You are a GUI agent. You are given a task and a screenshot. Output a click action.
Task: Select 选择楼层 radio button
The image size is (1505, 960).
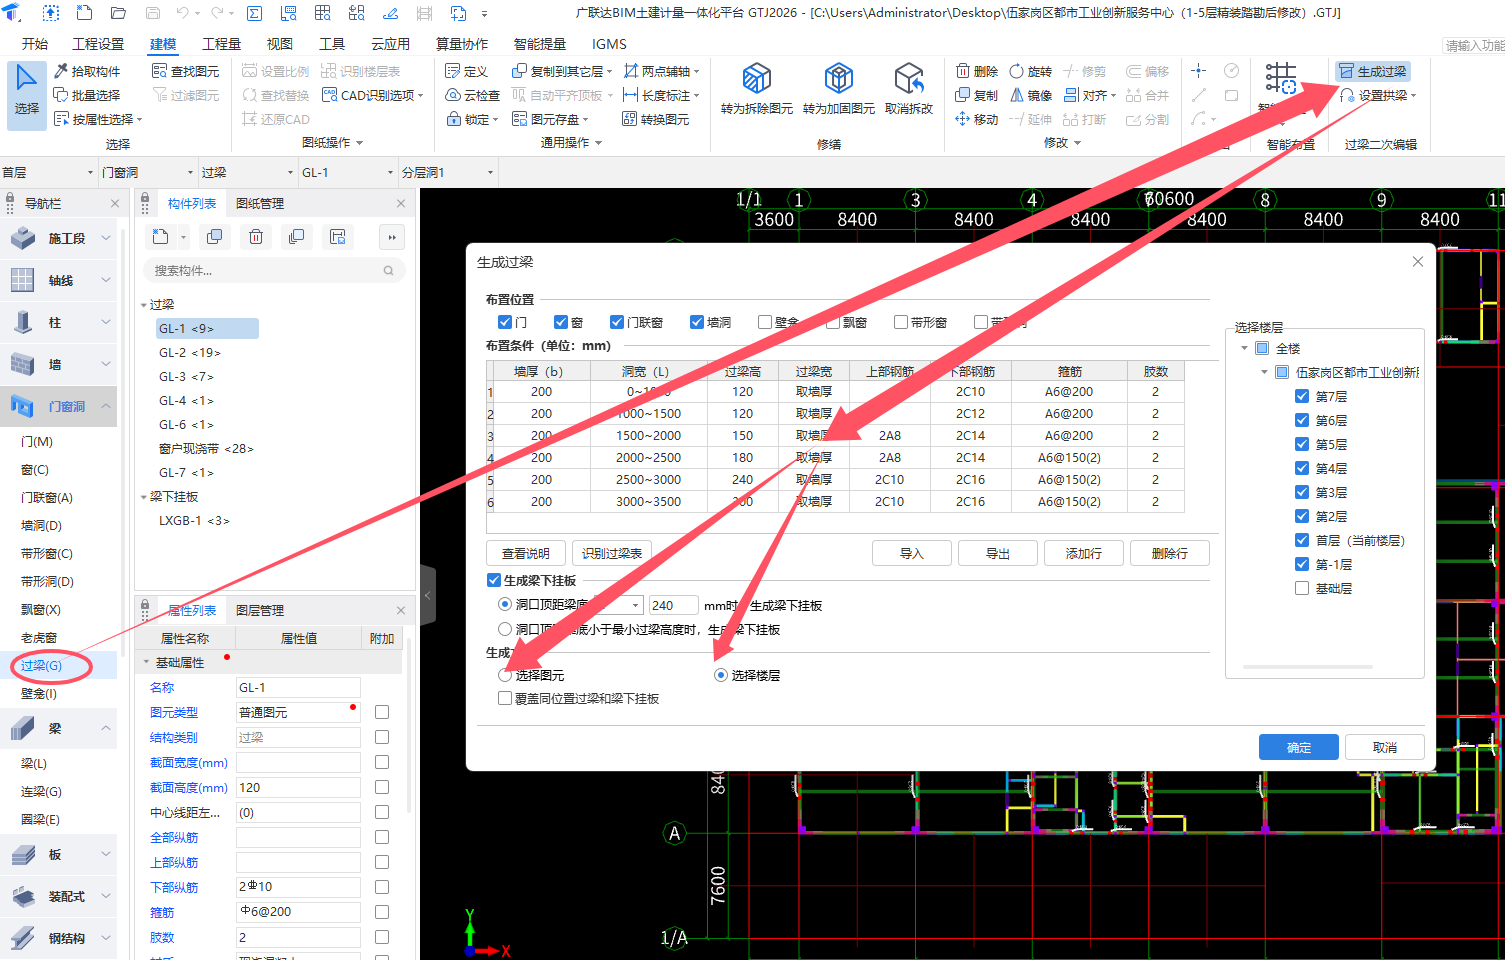[x=721, y=675]
